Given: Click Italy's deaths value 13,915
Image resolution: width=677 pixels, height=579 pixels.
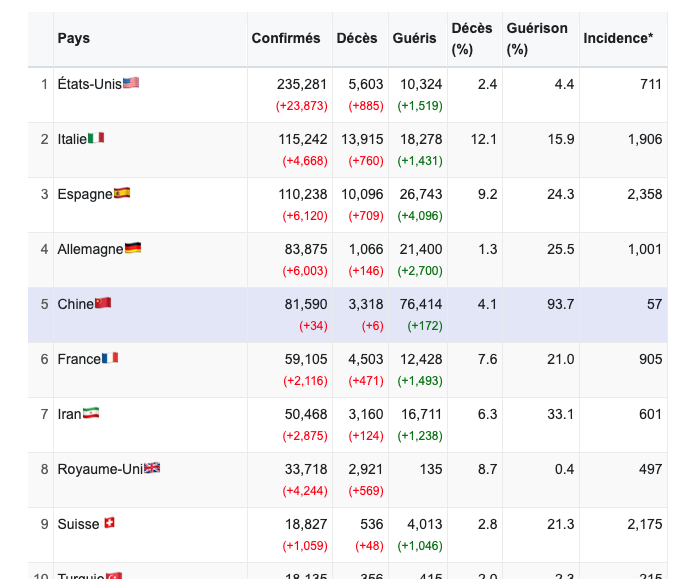Looking at the screenshot, I should [x=362, y=139].
